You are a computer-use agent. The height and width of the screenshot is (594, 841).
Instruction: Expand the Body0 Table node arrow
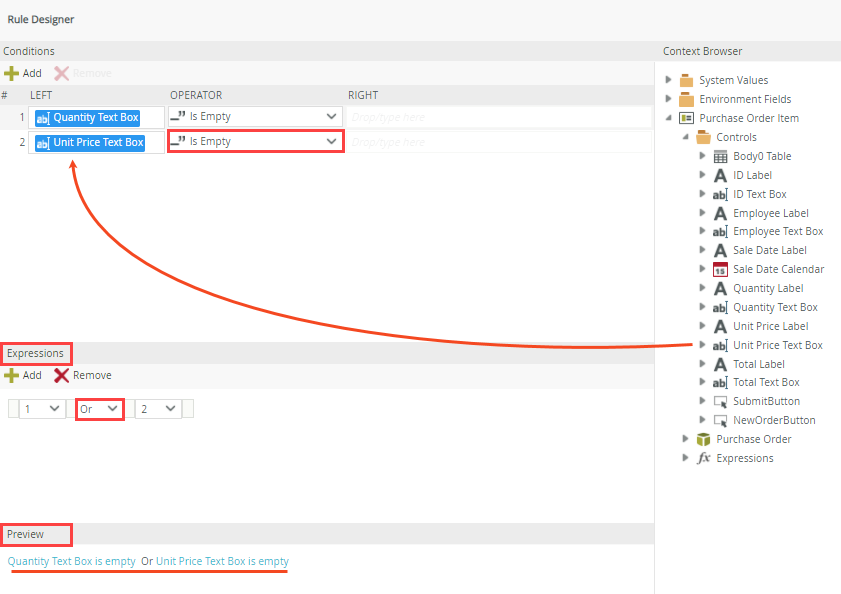(703, 156)
